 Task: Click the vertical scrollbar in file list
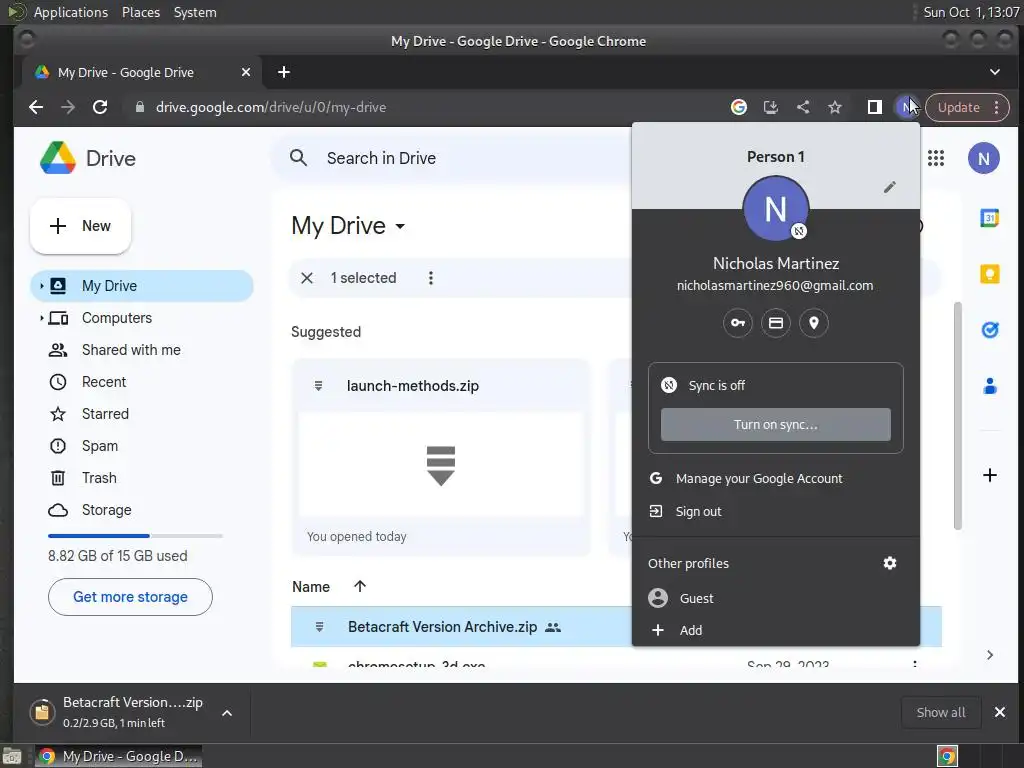(x=957, y=415)
